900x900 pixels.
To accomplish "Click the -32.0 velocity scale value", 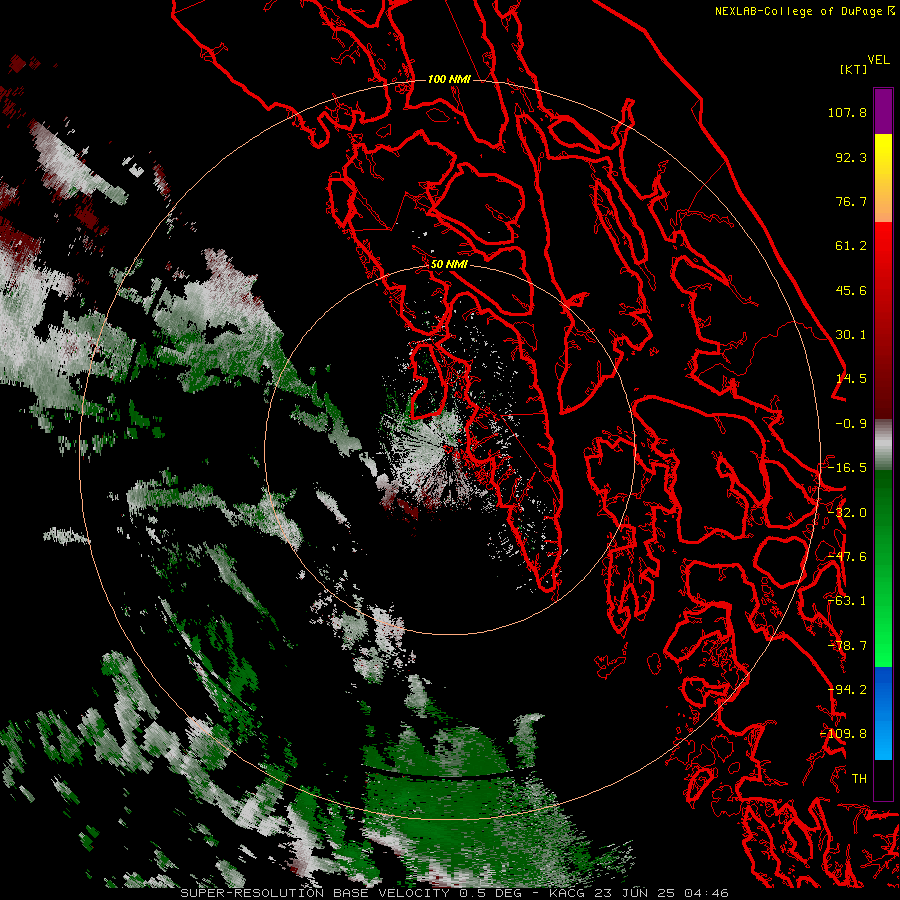I will pyautogui.click(x=847, y=513).
